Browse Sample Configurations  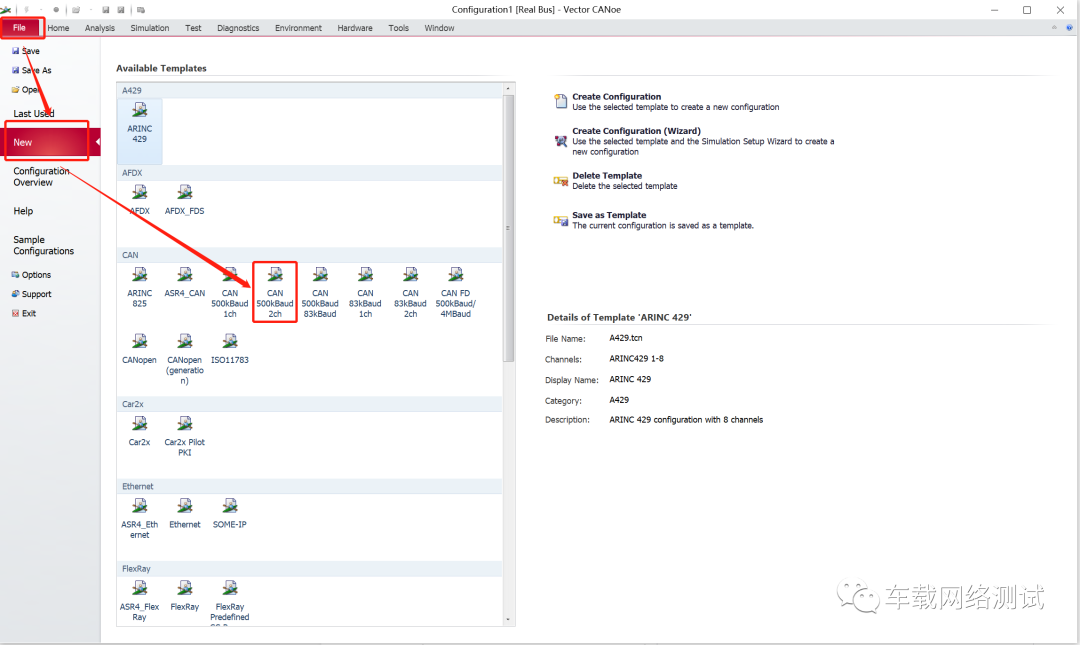(43, 245)
